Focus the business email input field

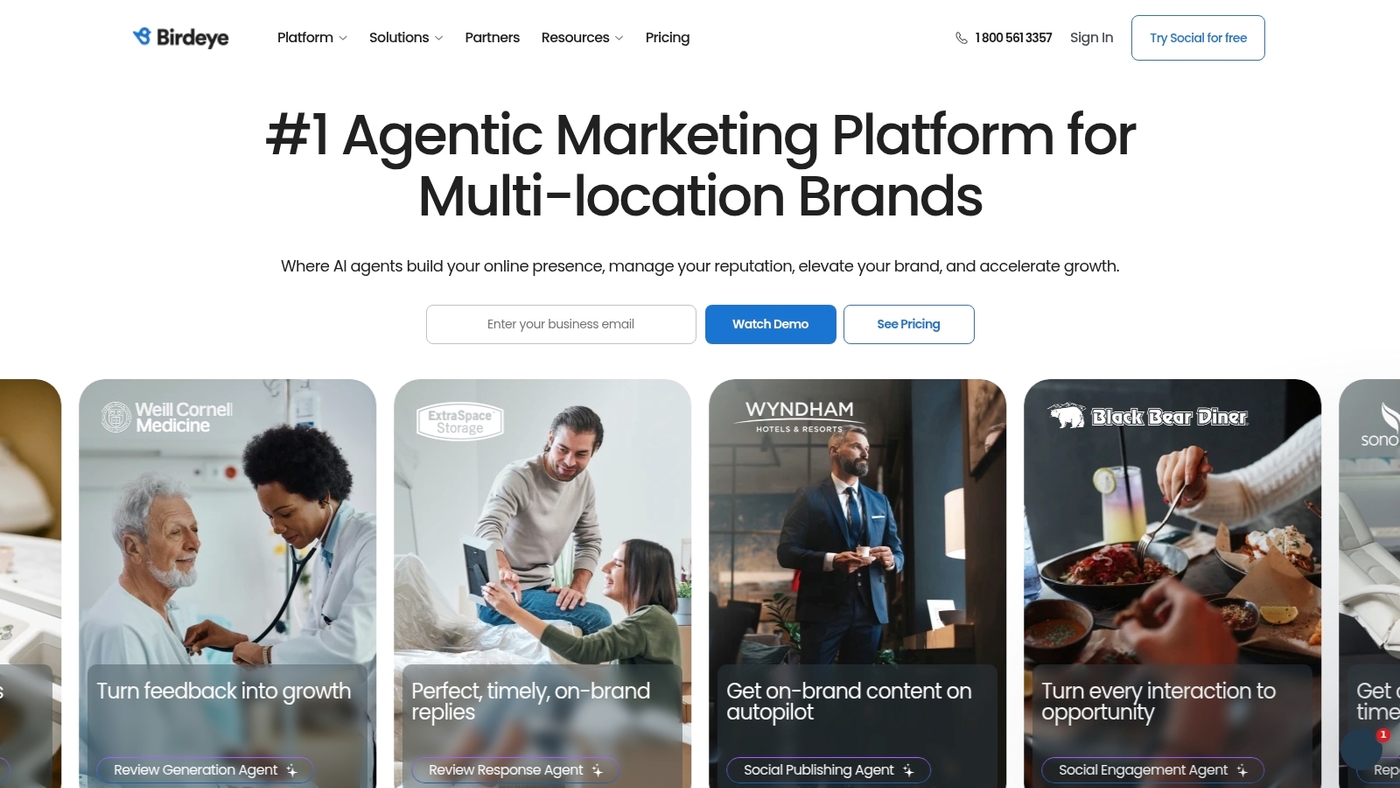[x=561, y=324]
